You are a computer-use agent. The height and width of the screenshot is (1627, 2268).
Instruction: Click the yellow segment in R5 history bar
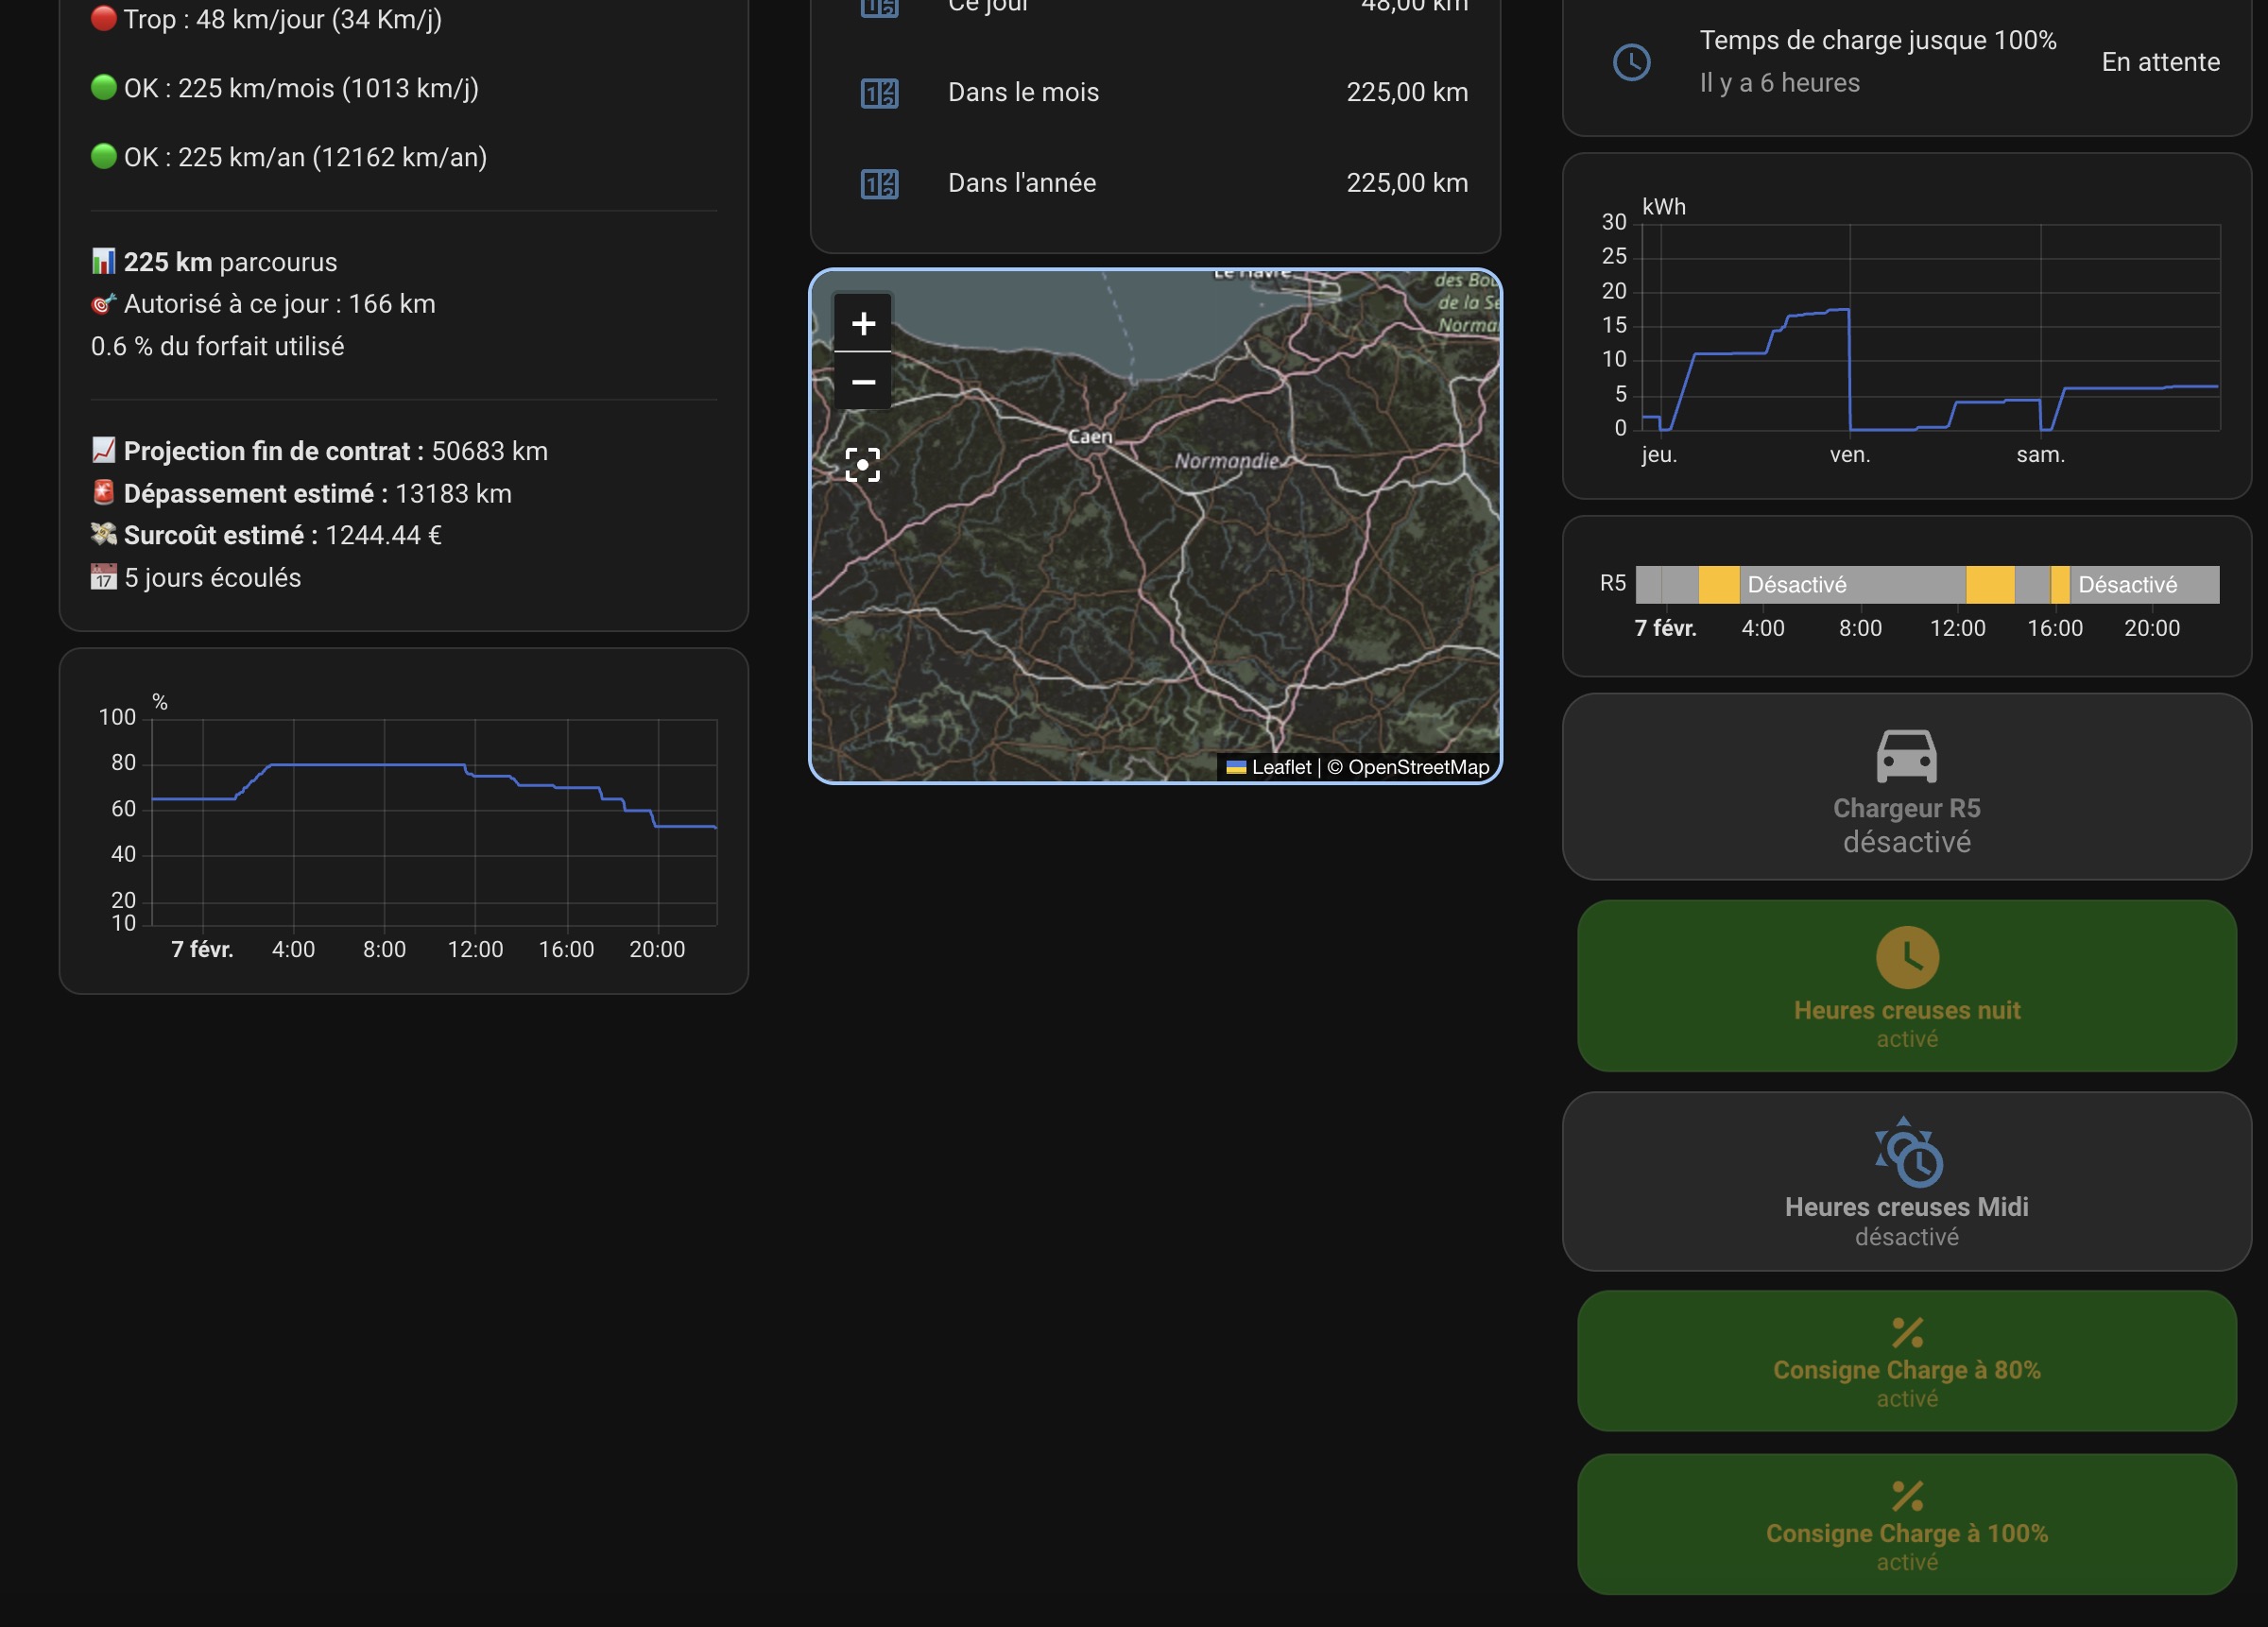[1718, 585]
